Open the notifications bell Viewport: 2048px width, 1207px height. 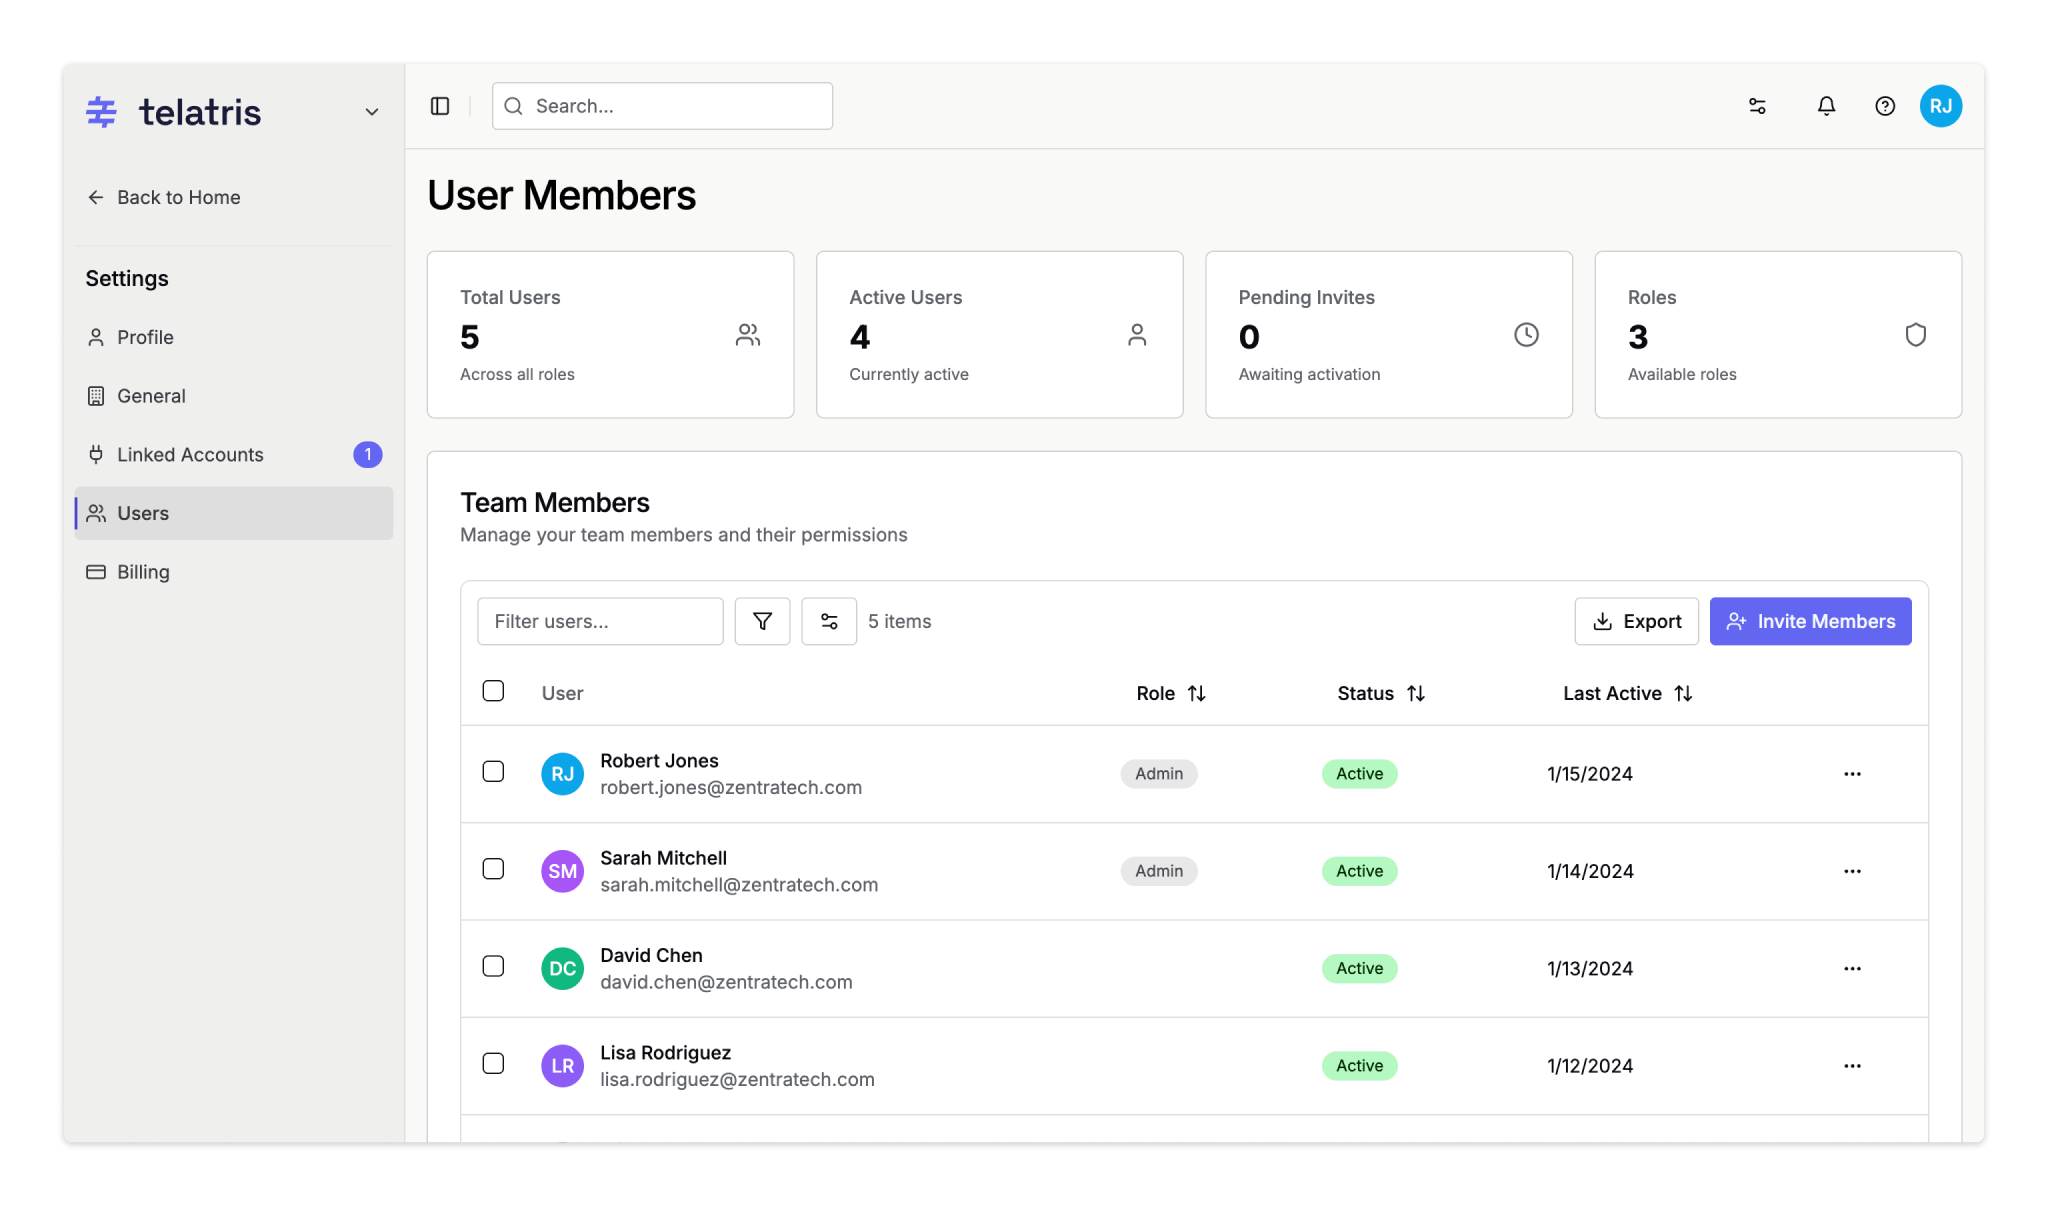point(1826,106)
